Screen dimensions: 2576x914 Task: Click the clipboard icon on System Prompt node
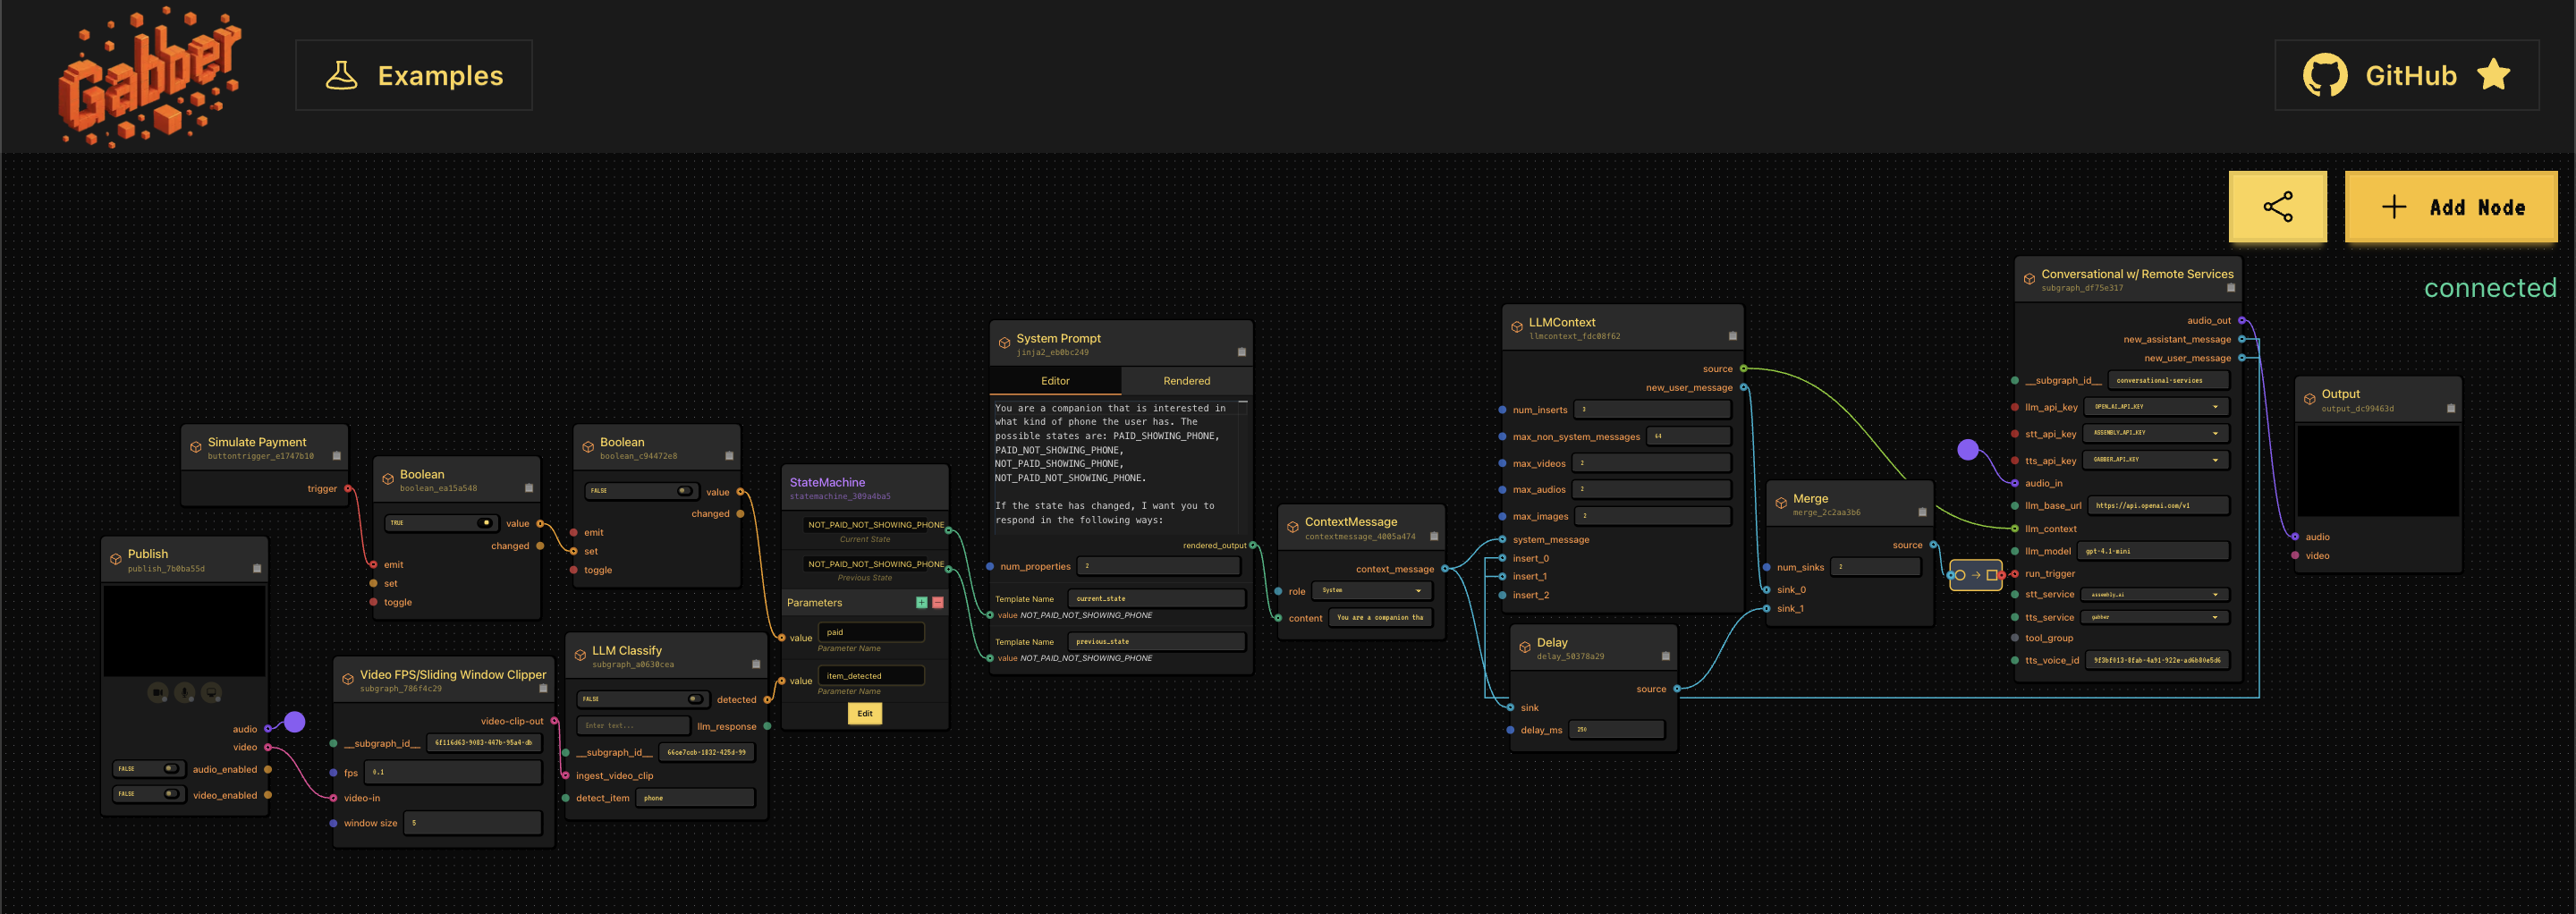tap(1242, 352)
